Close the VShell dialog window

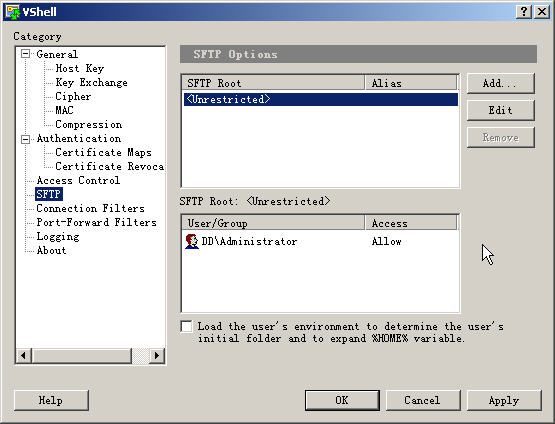[542, 12]
